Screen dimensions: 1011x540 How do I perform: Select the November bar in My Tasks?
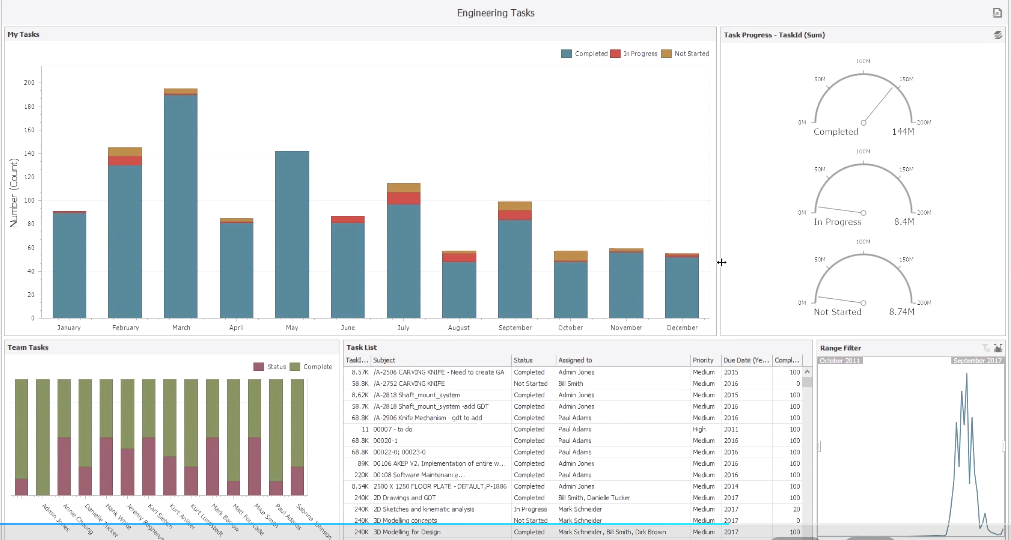(626, 283)
